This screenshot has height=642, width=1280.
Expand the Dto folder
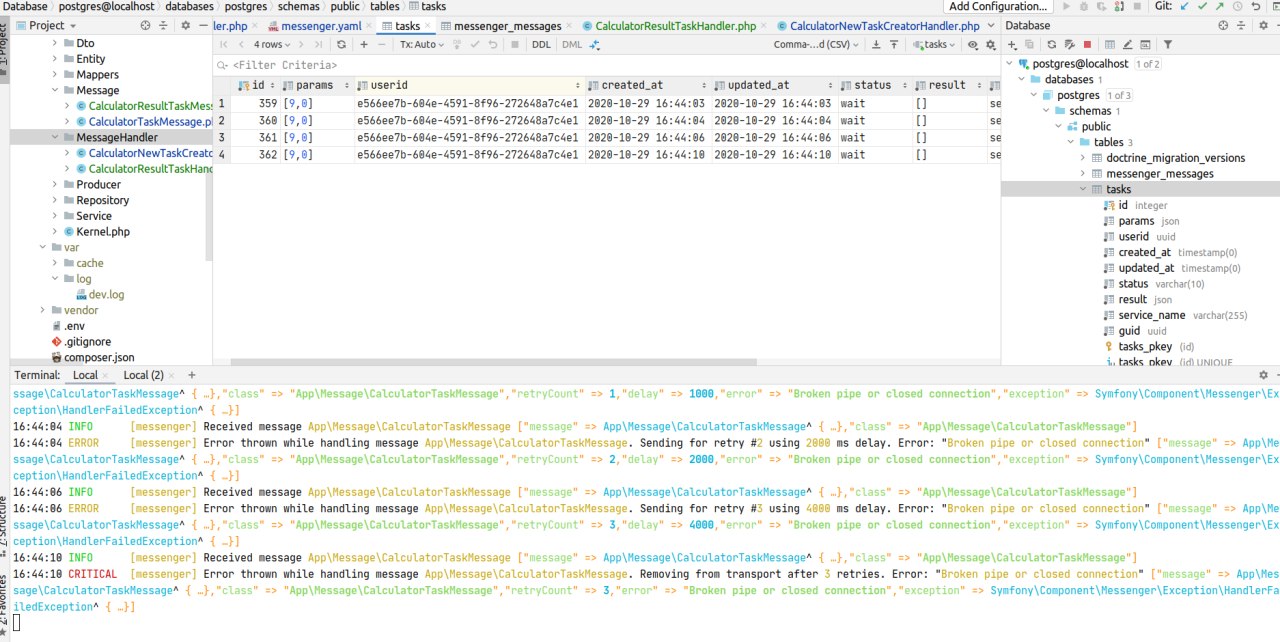56,43
